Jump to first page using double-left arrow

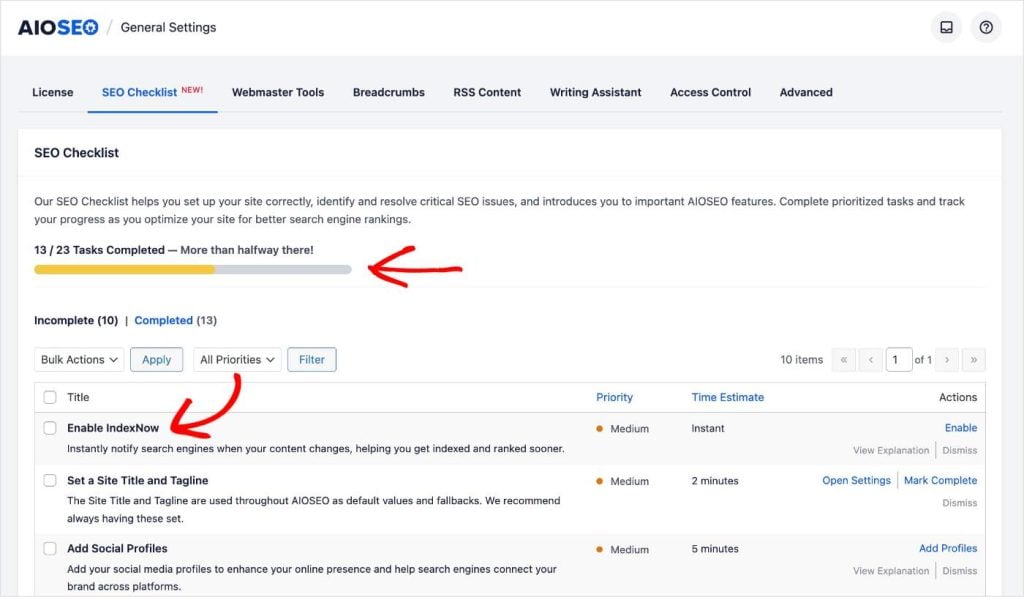844,359
